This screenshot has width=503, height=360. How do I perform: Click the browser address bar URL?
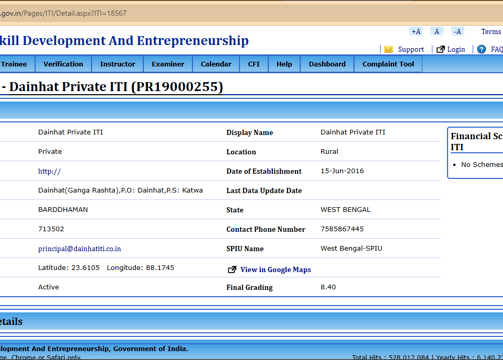63,13
